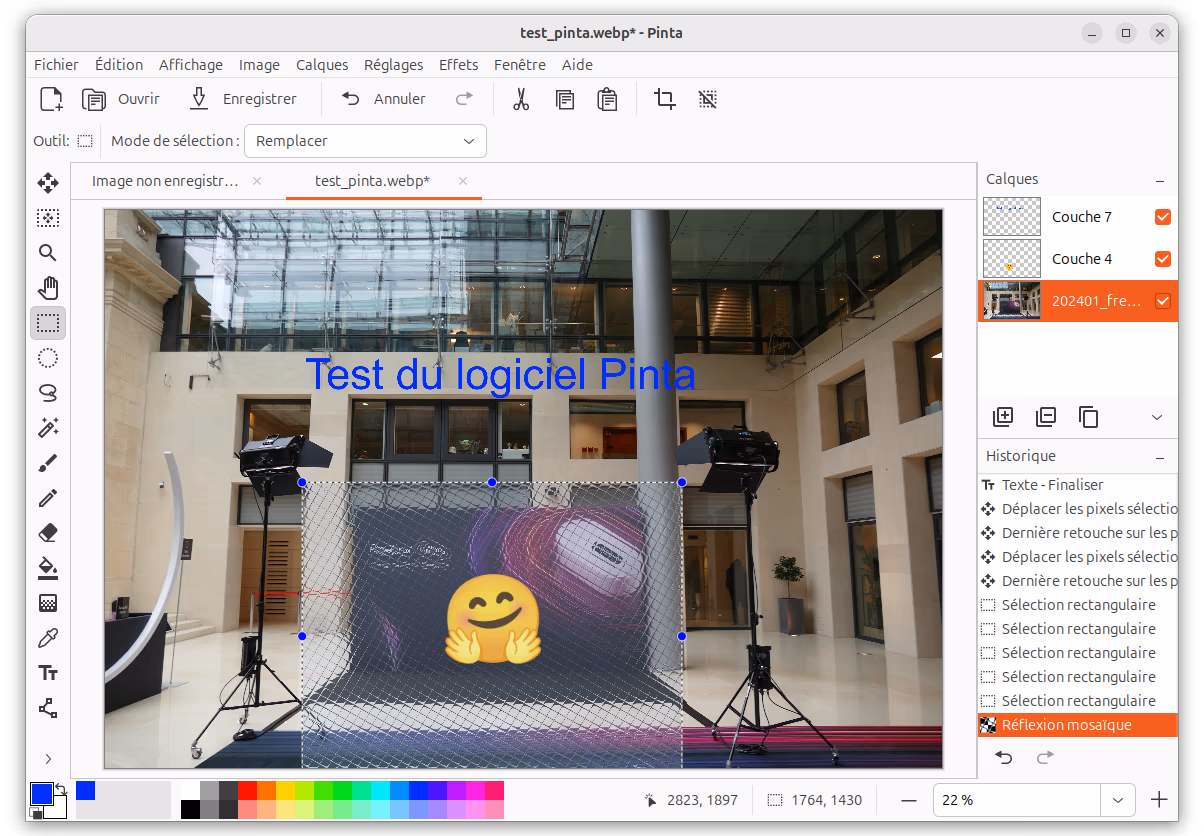Image resolution: width=1204 pixels, height=836 pixels.
Task: Crop the image to the selection
Action: coord(665,99)
